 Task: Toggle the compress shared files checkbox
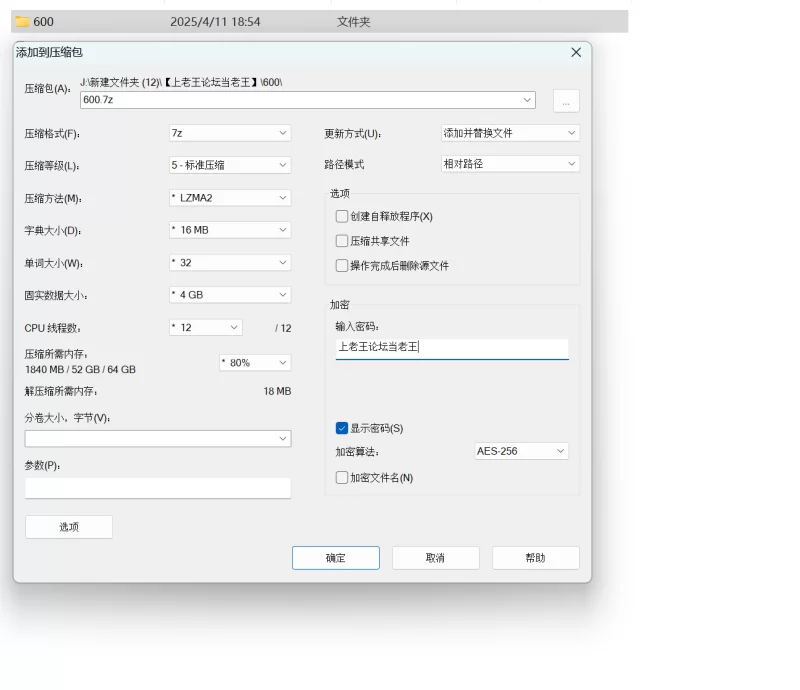click(x=343, y=241)
